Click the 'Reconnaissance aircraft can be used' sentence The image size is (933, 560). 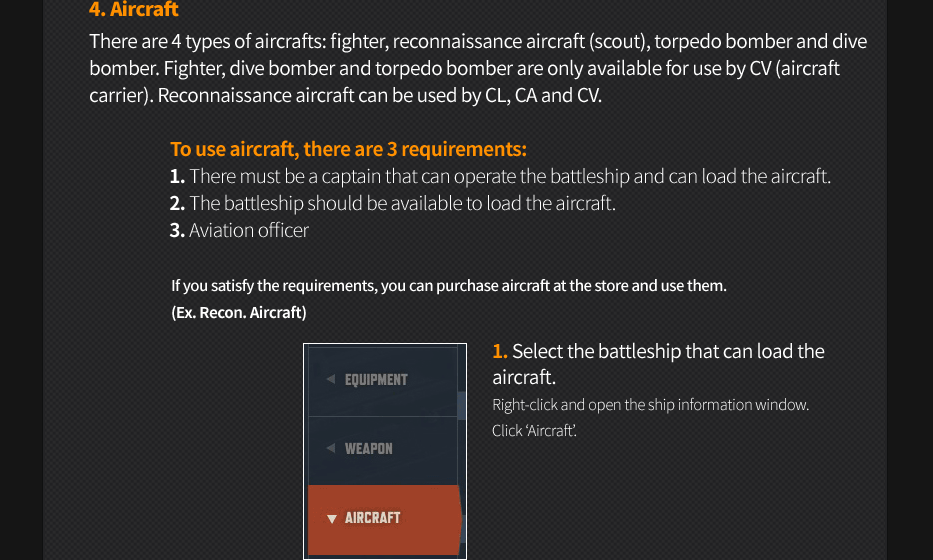pos(380,97)
